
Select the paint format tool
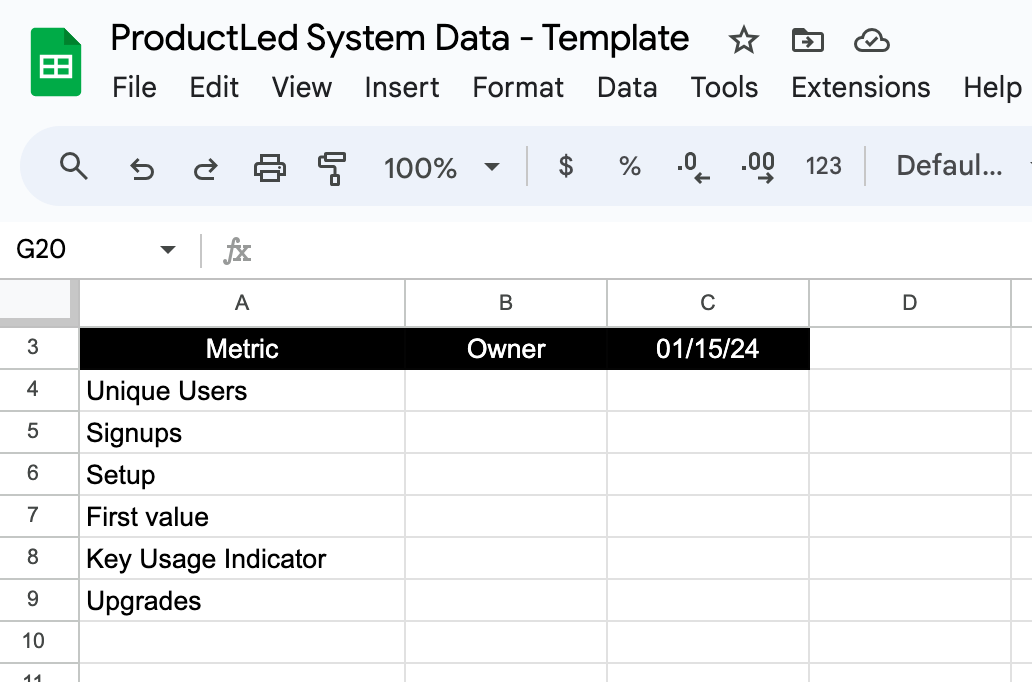(333, 167)
